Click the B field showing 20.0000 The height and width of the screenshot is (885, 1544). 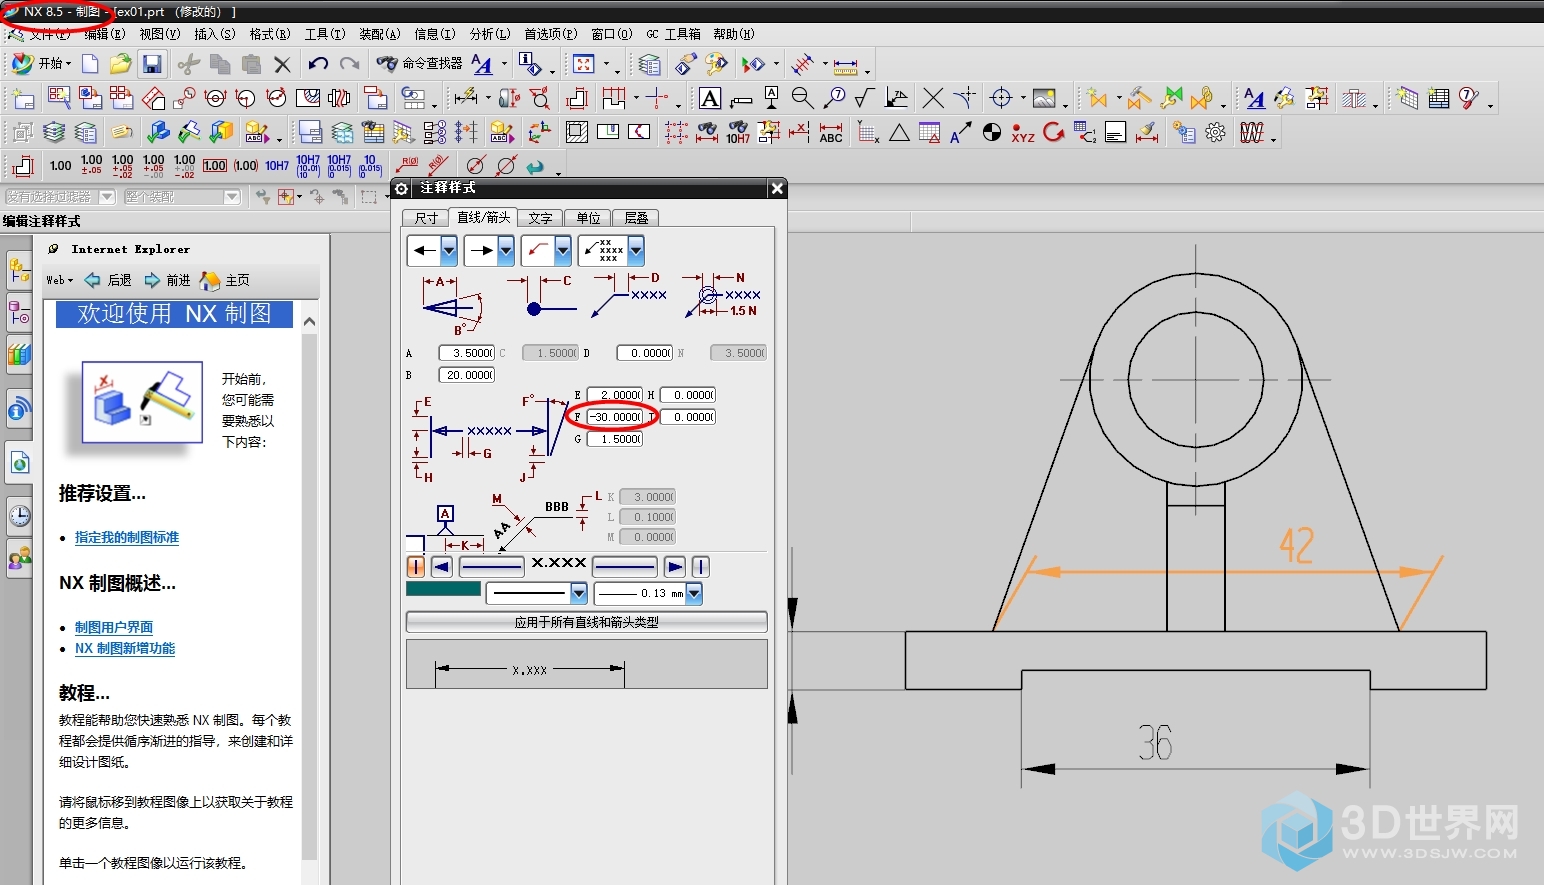pyautogui.click(x=466, y=375)
